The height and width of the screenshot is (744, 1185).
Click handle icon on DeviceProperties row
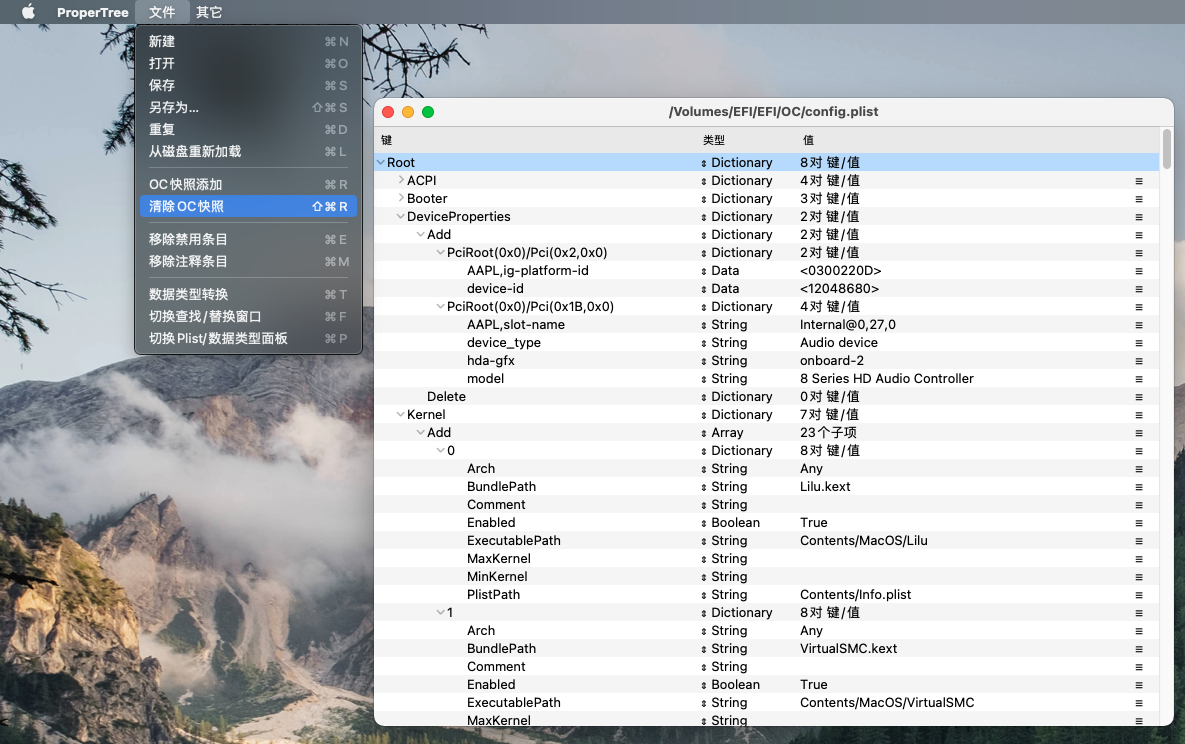(x=1139, y=217)
